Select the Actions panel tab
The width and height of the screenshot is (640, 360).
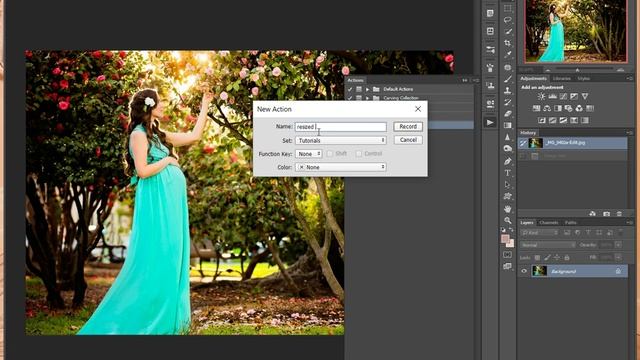click(355, 80)
